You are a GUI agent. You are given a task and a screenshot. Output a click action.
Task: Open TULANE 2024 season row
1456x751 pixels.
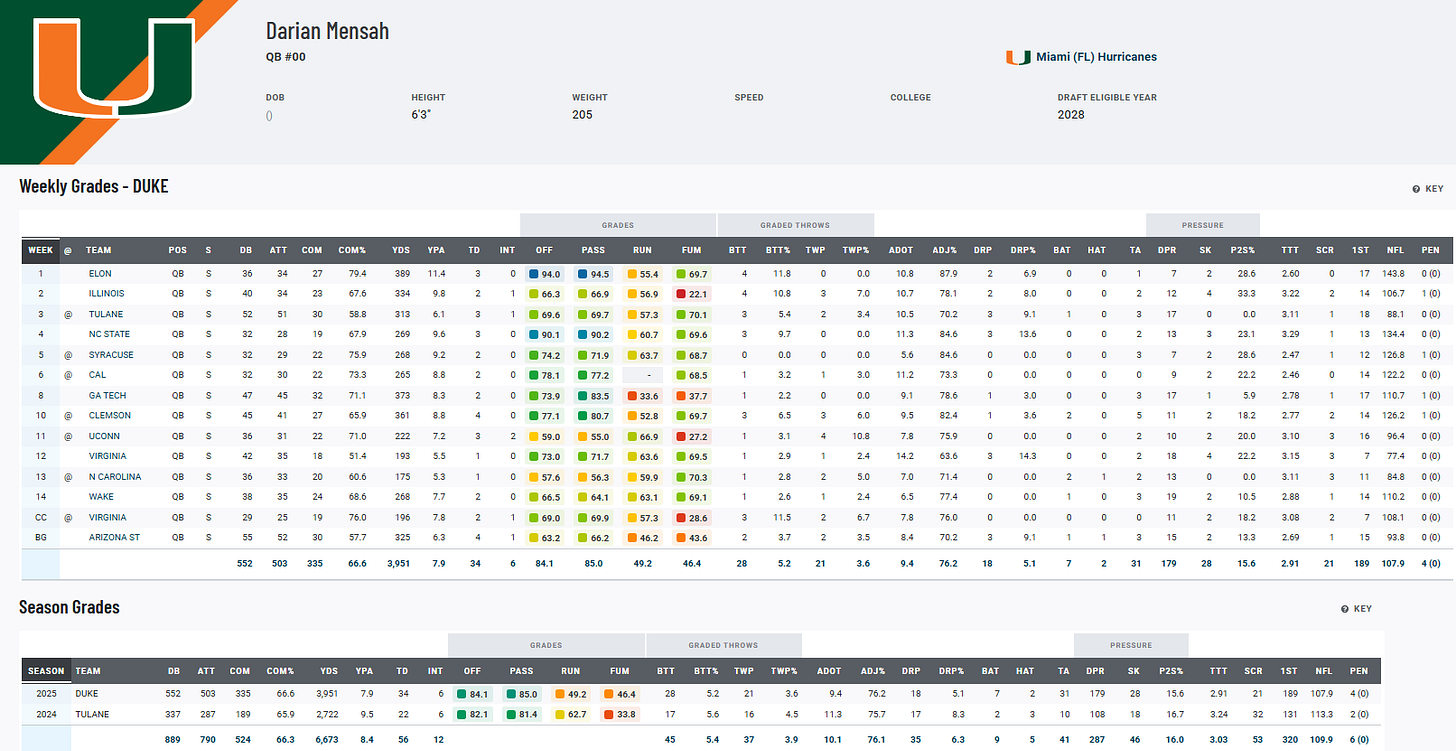point(92,713)
